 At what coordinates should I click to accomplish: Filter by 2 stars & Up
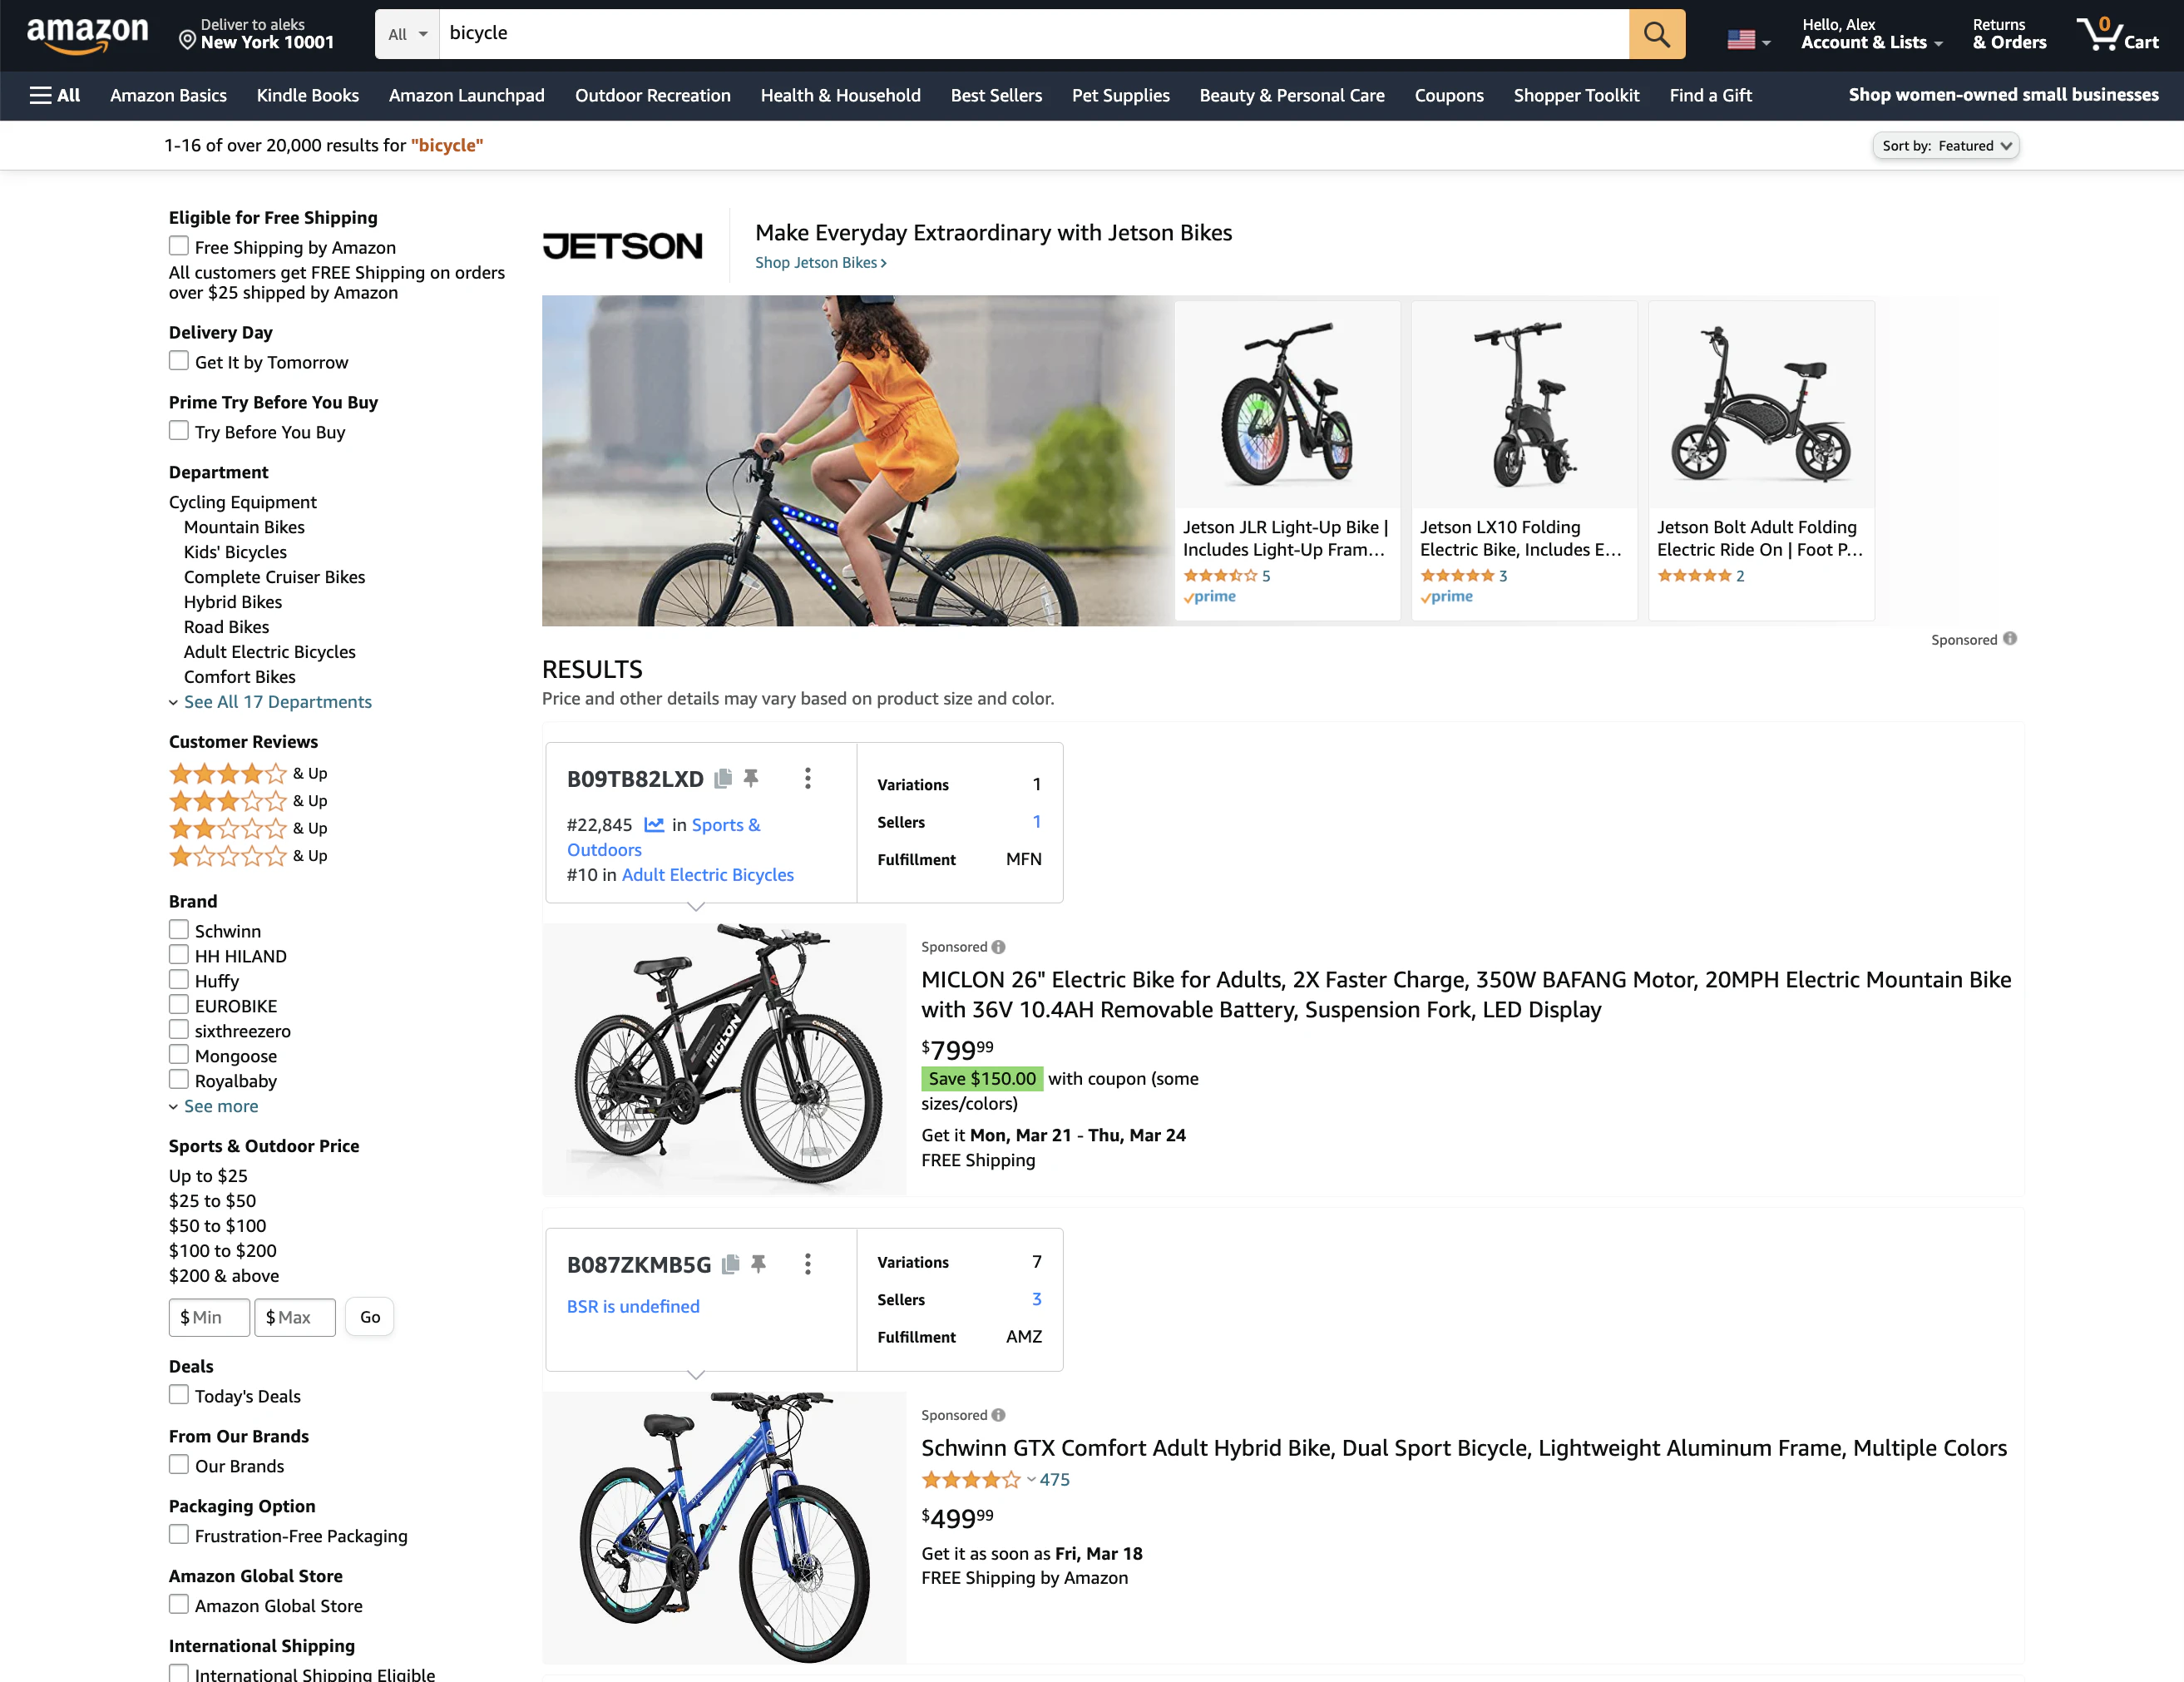click(x=248, y=828)
